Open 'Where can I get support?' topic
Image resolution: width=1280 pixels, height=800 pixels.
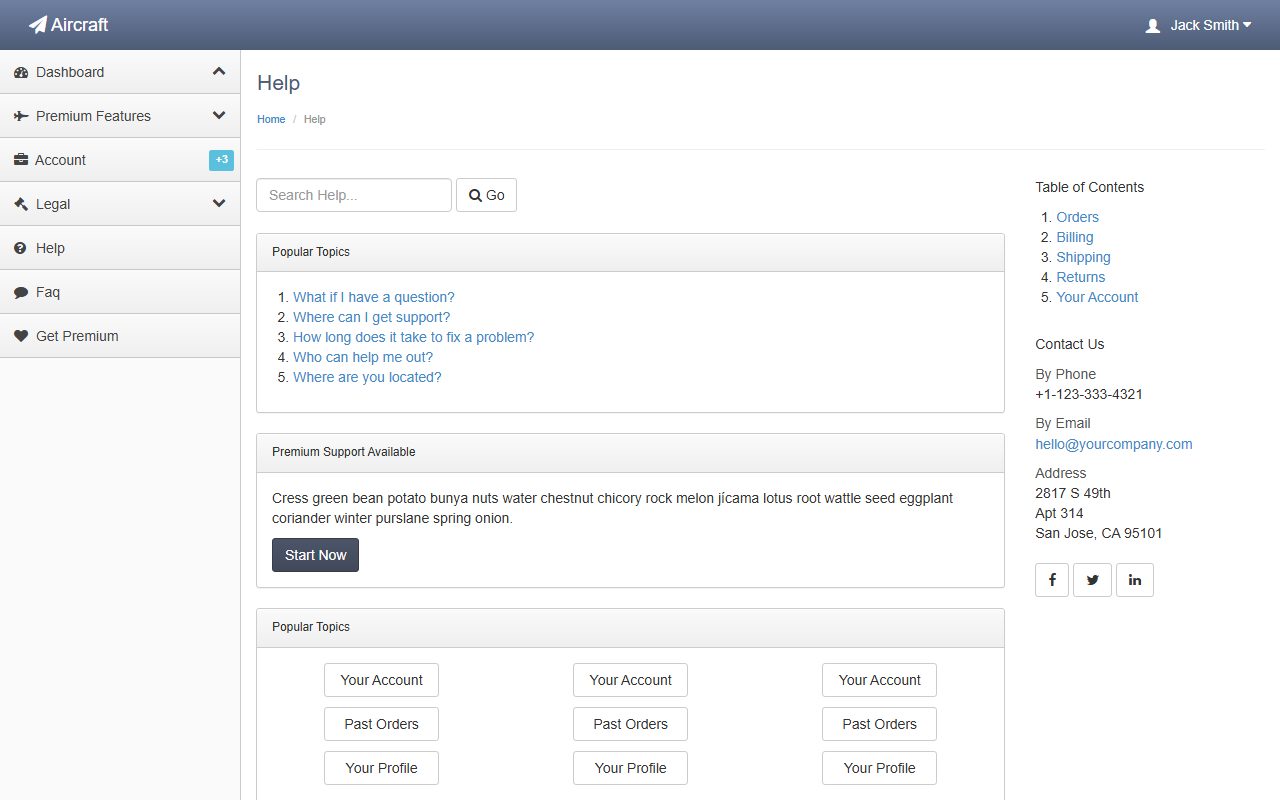pyautogui.click(x=372, y=317)
